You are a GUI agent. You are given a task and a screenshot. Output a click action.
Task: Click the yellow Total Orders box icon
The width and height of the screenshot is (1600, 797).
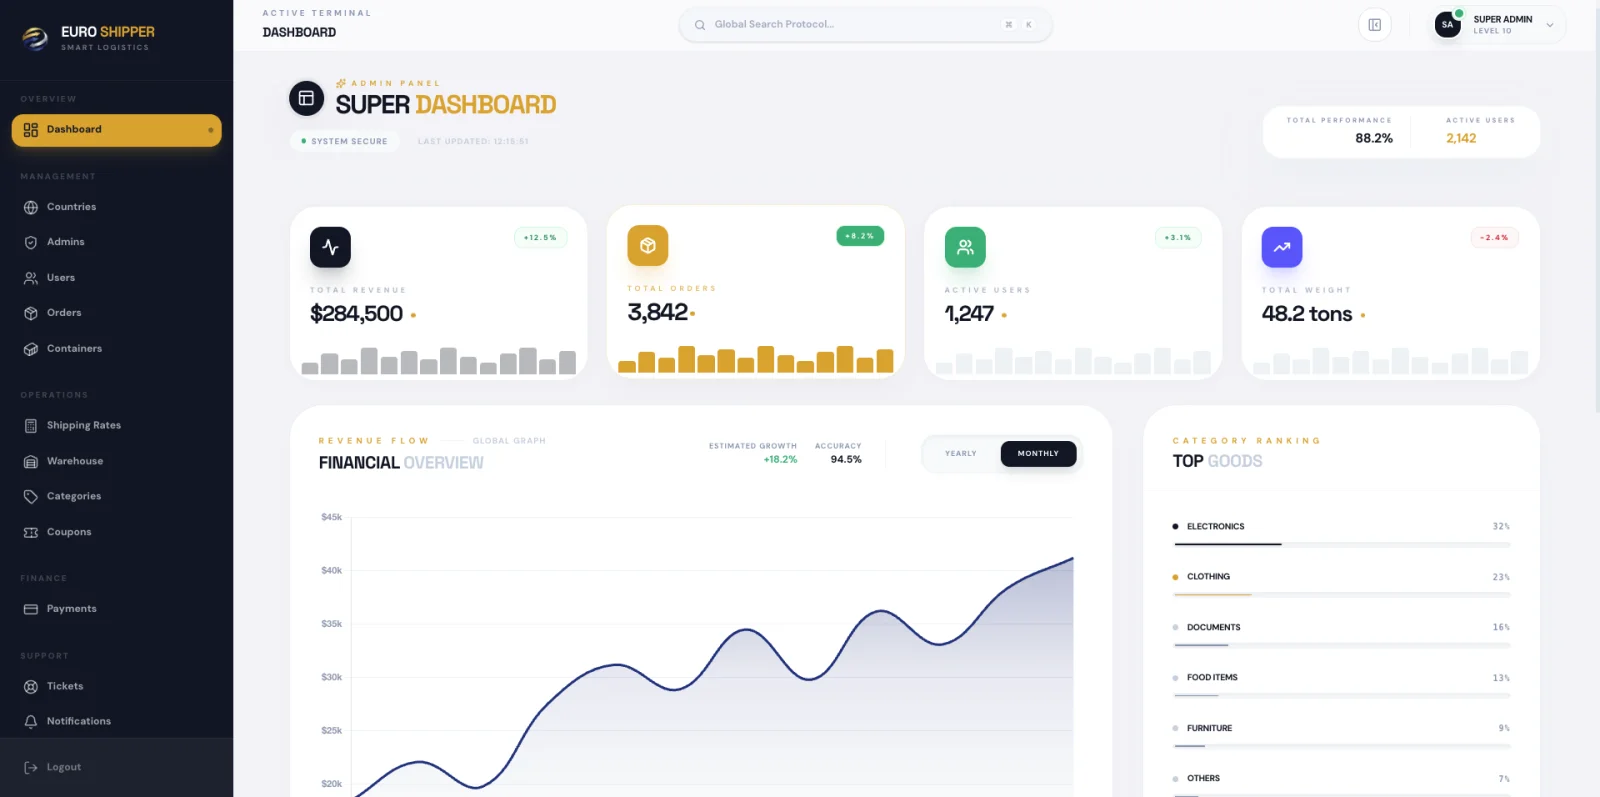[x=648, y=246]
